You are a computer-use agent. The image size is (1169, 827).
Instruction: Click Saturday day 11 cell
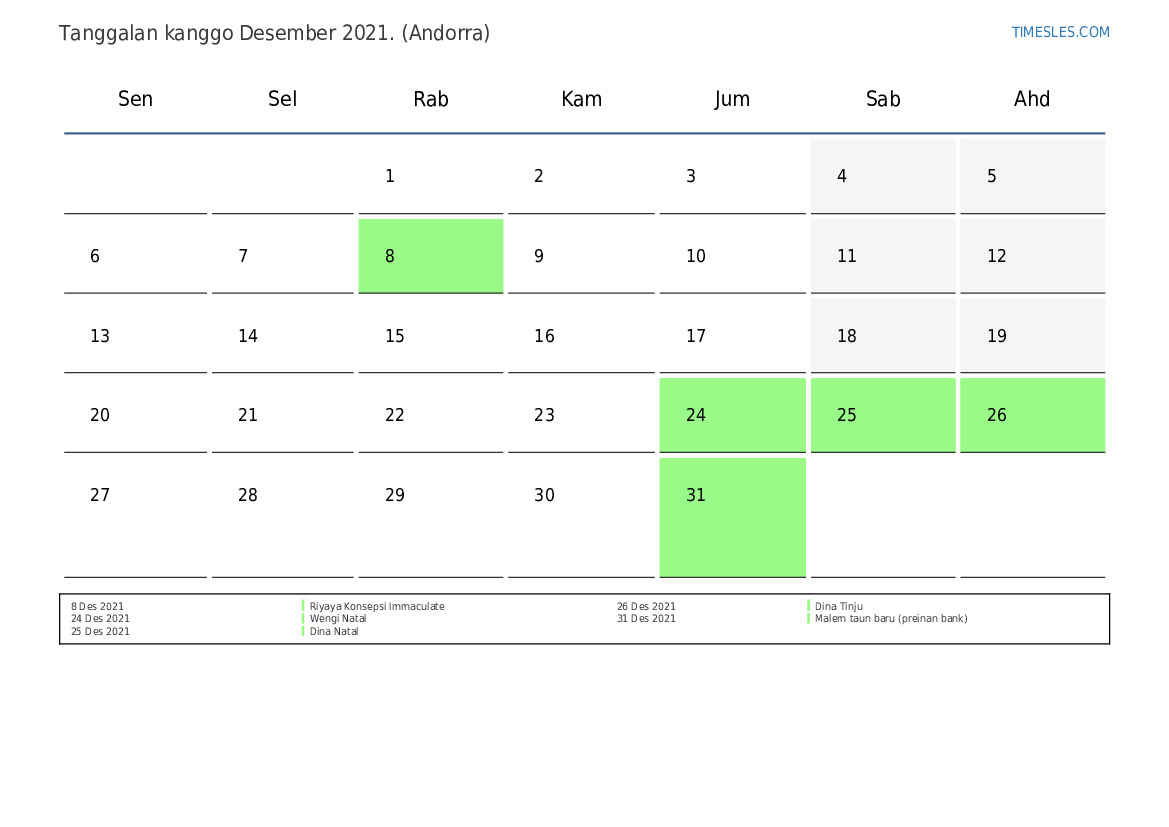[x=883, y=256]
